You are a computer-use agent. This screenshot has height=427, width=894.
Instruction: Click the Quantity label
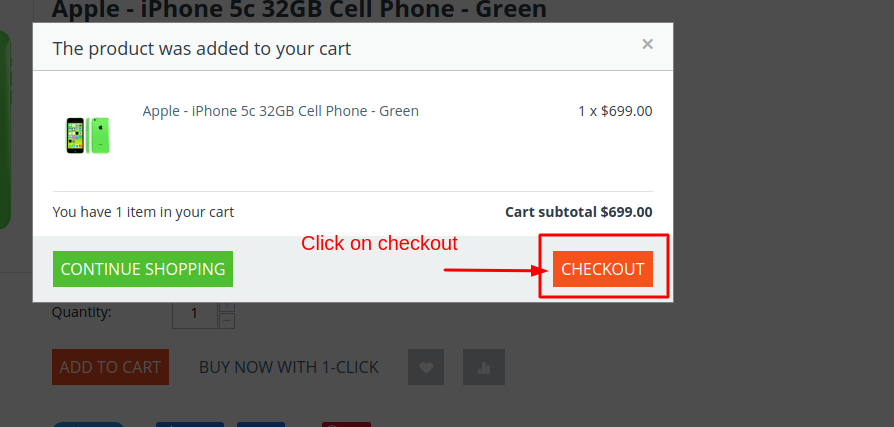[x=81, y=312]
